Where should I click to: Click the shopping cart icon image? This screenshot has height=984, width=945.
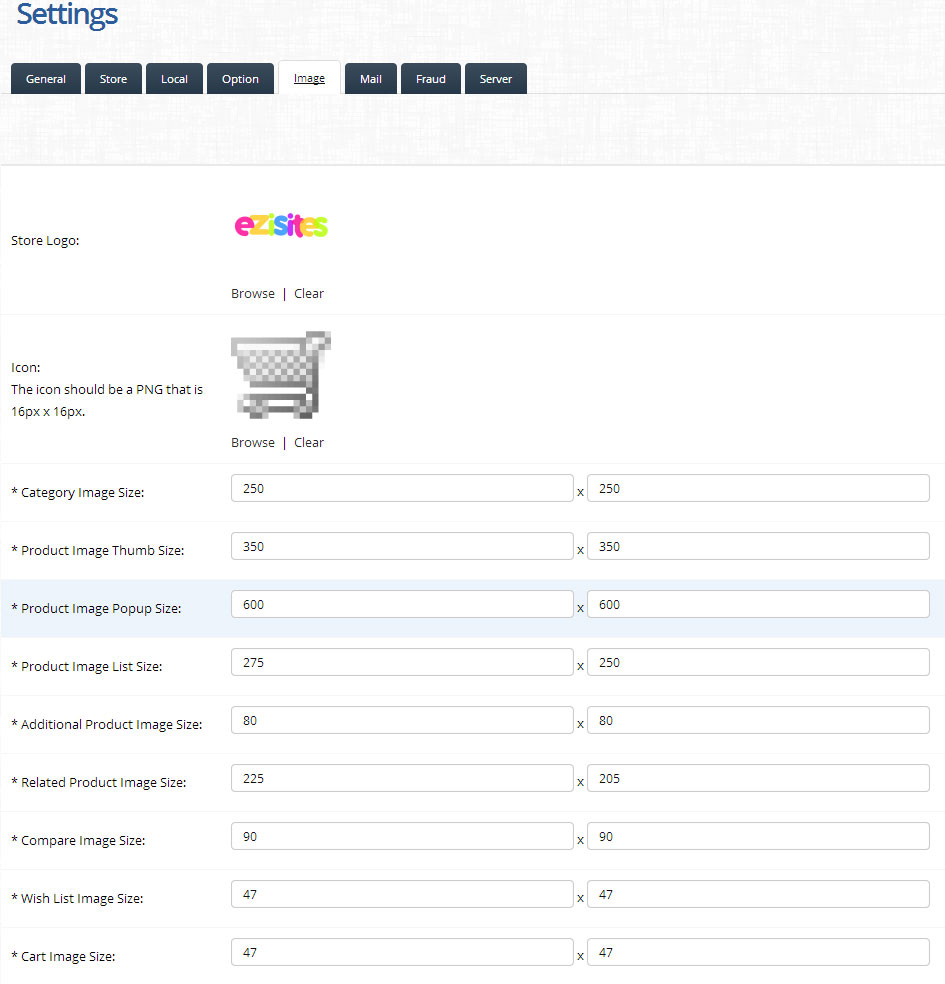point(280,375)
